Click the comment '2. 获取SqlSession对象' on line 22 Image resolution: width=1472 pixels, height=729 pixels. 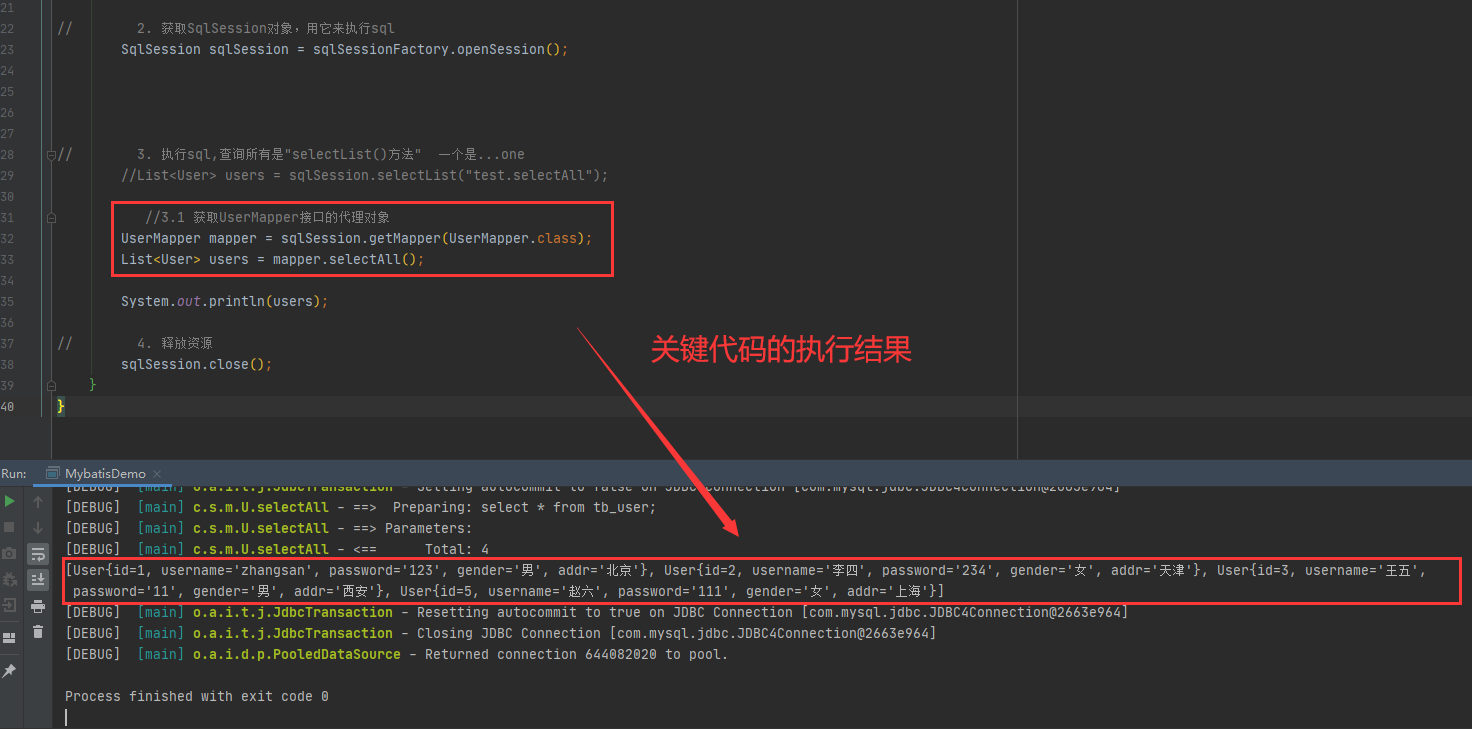point(266,28)
